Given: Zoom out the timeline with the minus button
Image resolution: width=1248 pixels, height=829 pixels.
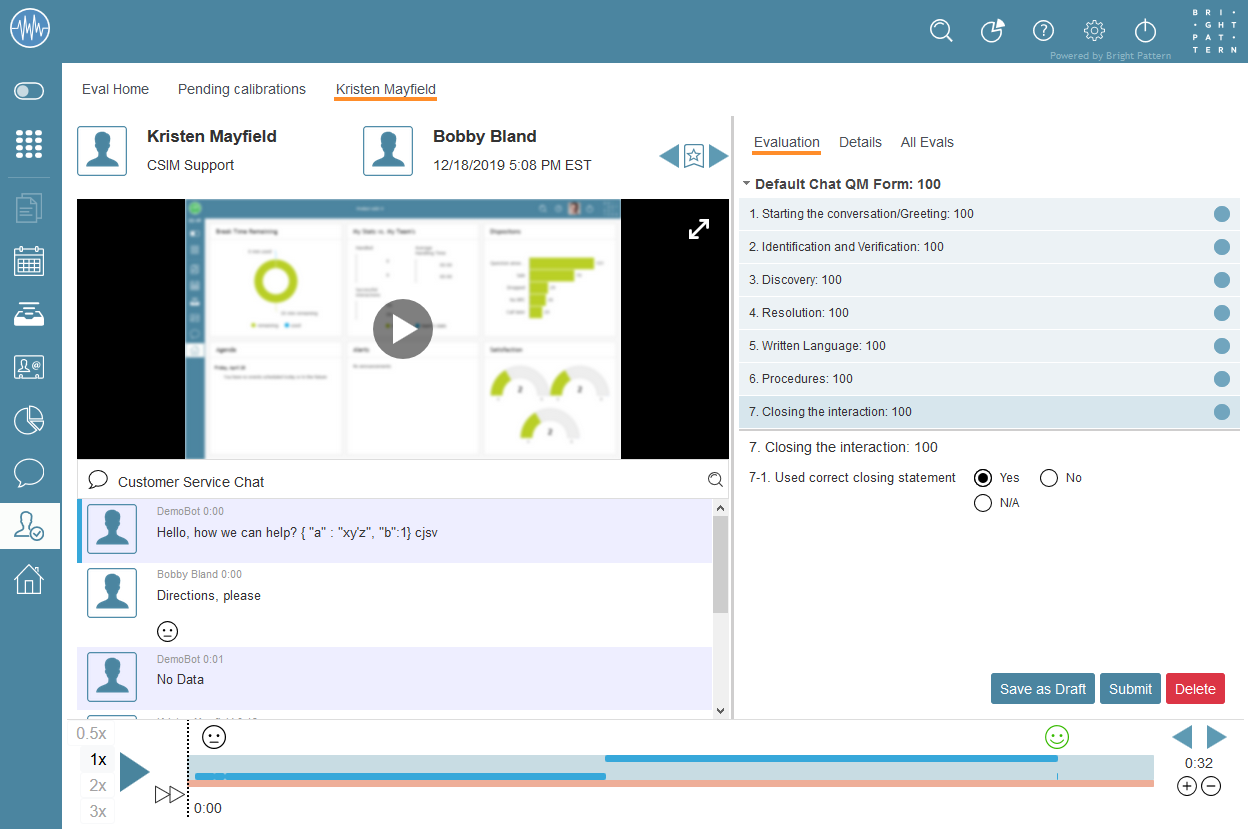Looking at the screenshot, I should pyautogui.click(x=1210, y=786).
